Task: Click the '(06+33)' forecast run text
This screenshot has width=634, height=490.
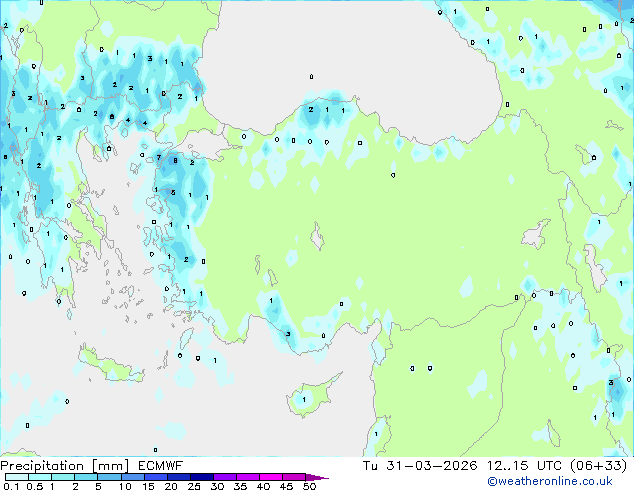Action: (x=598, y=466)
